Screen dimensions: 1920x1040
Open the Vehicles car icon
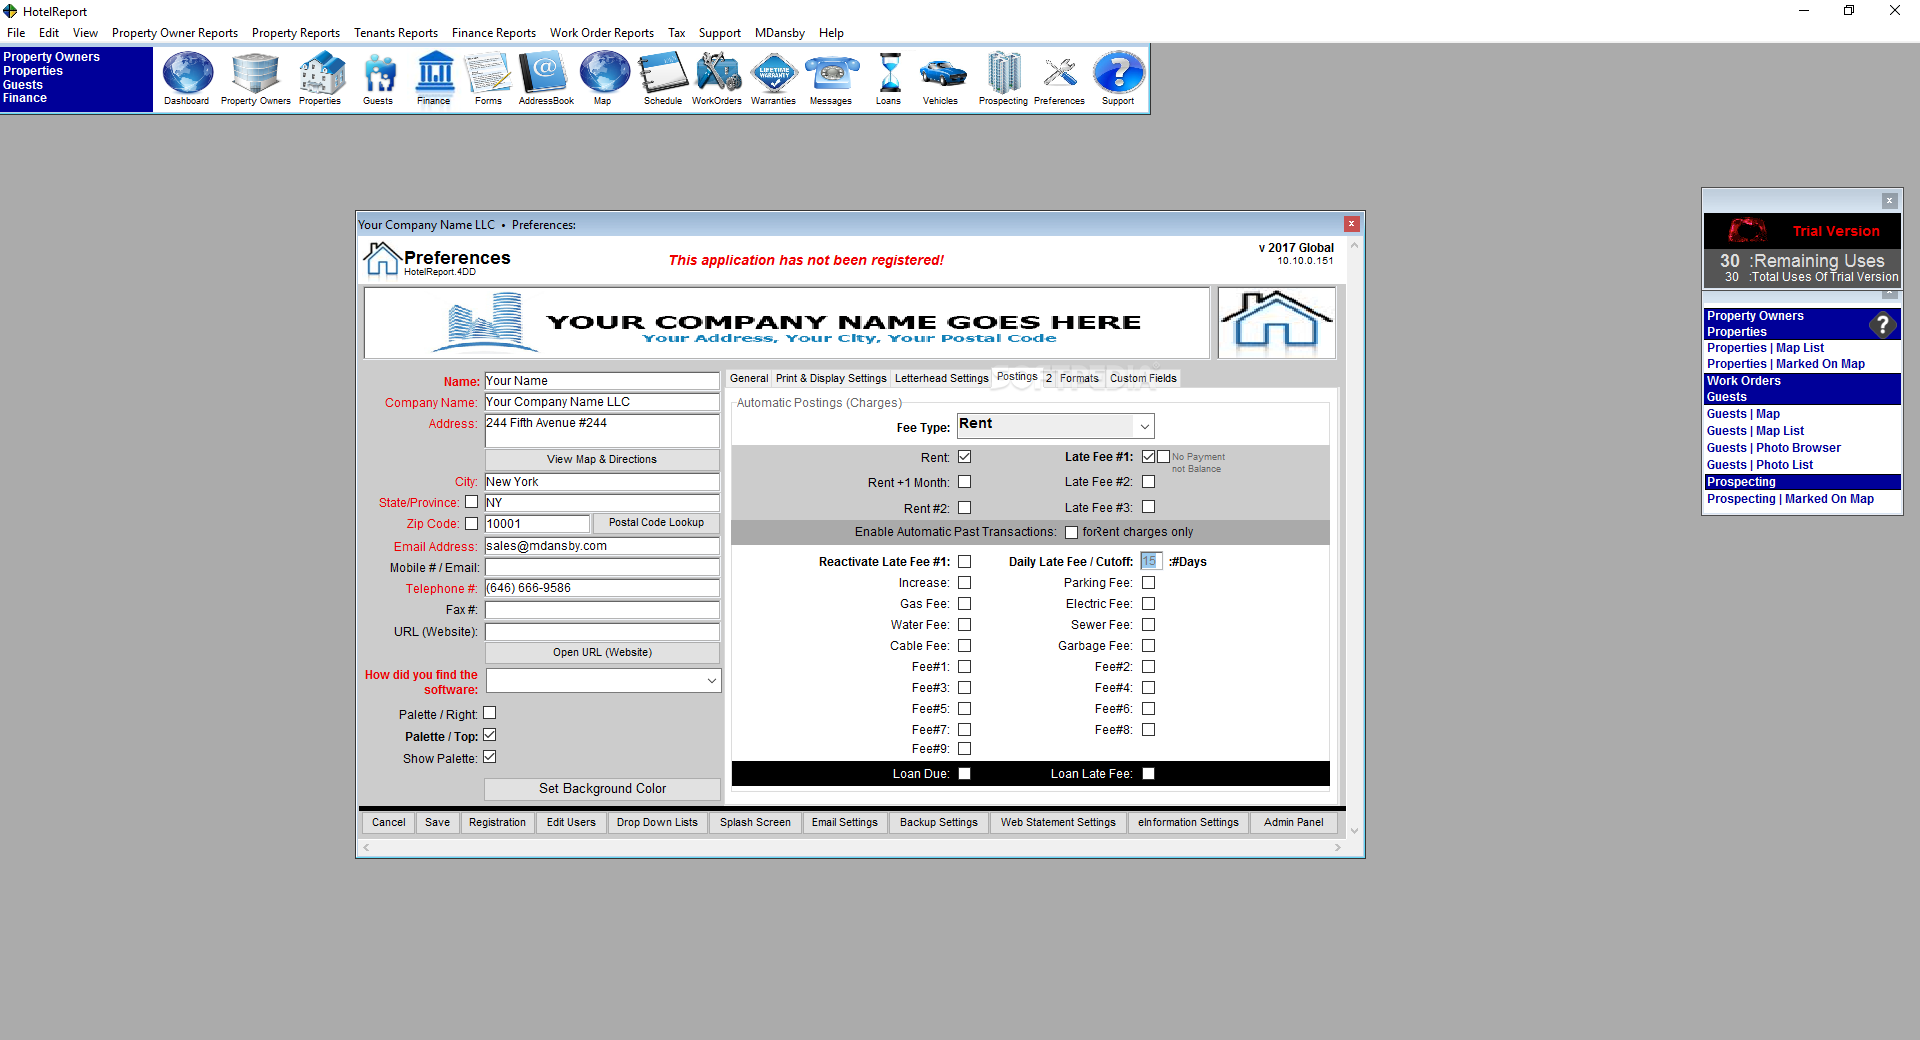coord(941,77)
